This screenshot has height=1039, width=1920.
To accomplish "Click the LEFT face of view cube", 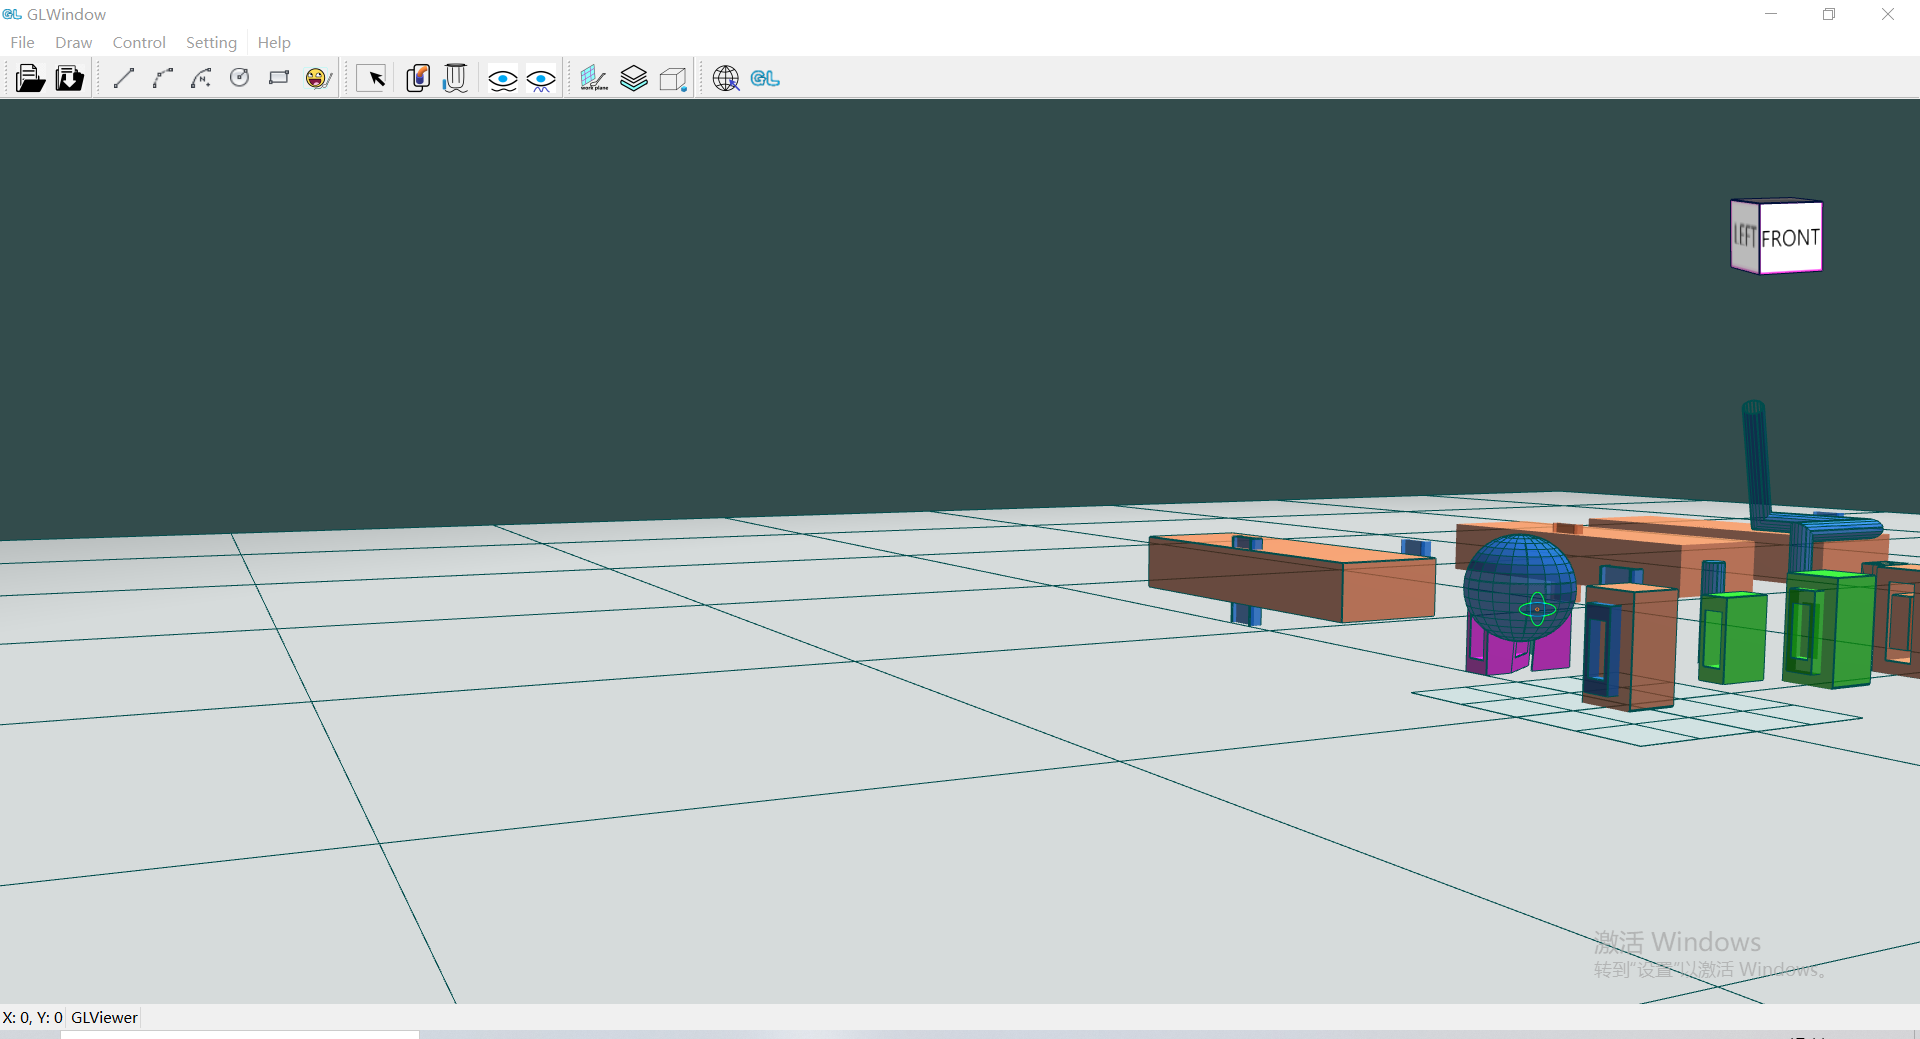I will pos(1745,236).
